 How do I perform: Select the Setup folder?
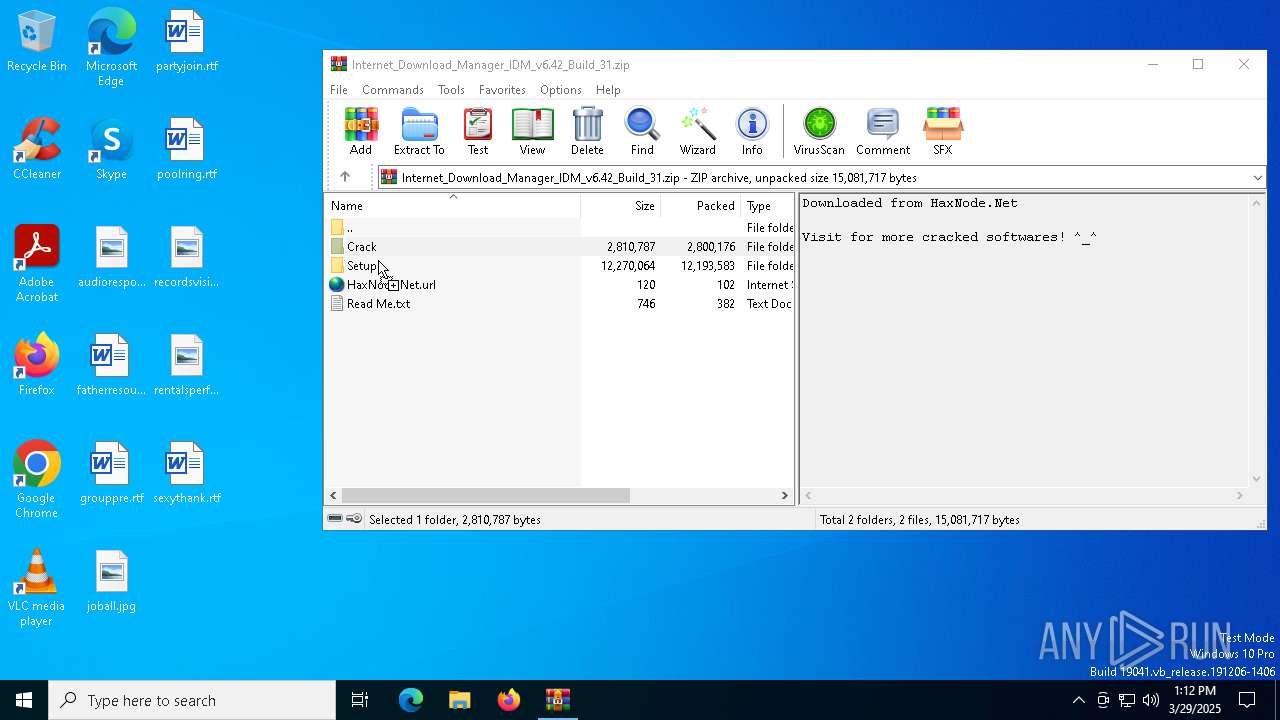click(560, 265)
